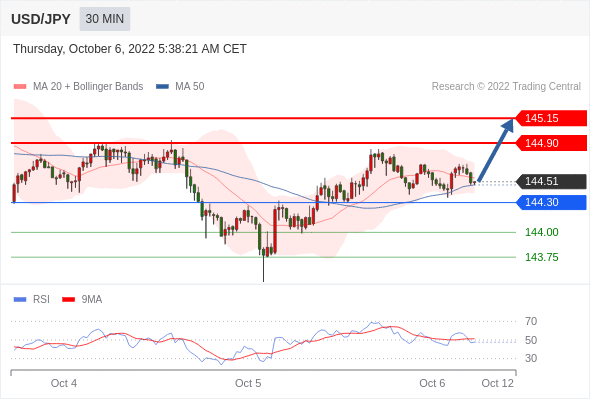The image size is (590, 400).
Task: Select the 145.15 resistance price tag
Action: tap(552, 118)
